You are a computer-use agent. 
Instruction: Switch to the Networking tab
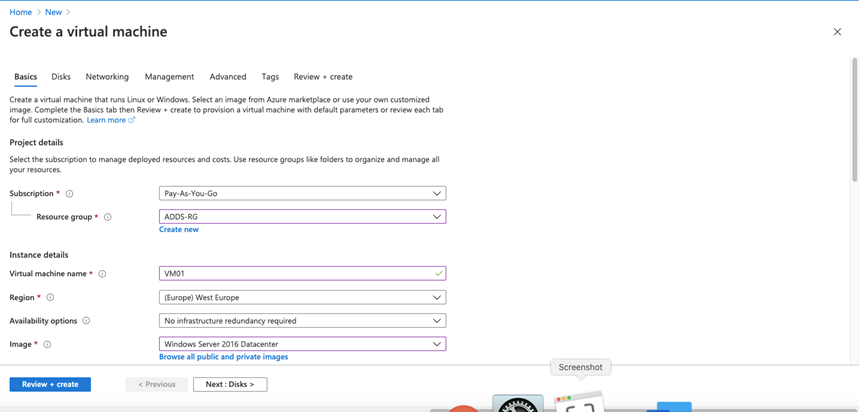107,77
